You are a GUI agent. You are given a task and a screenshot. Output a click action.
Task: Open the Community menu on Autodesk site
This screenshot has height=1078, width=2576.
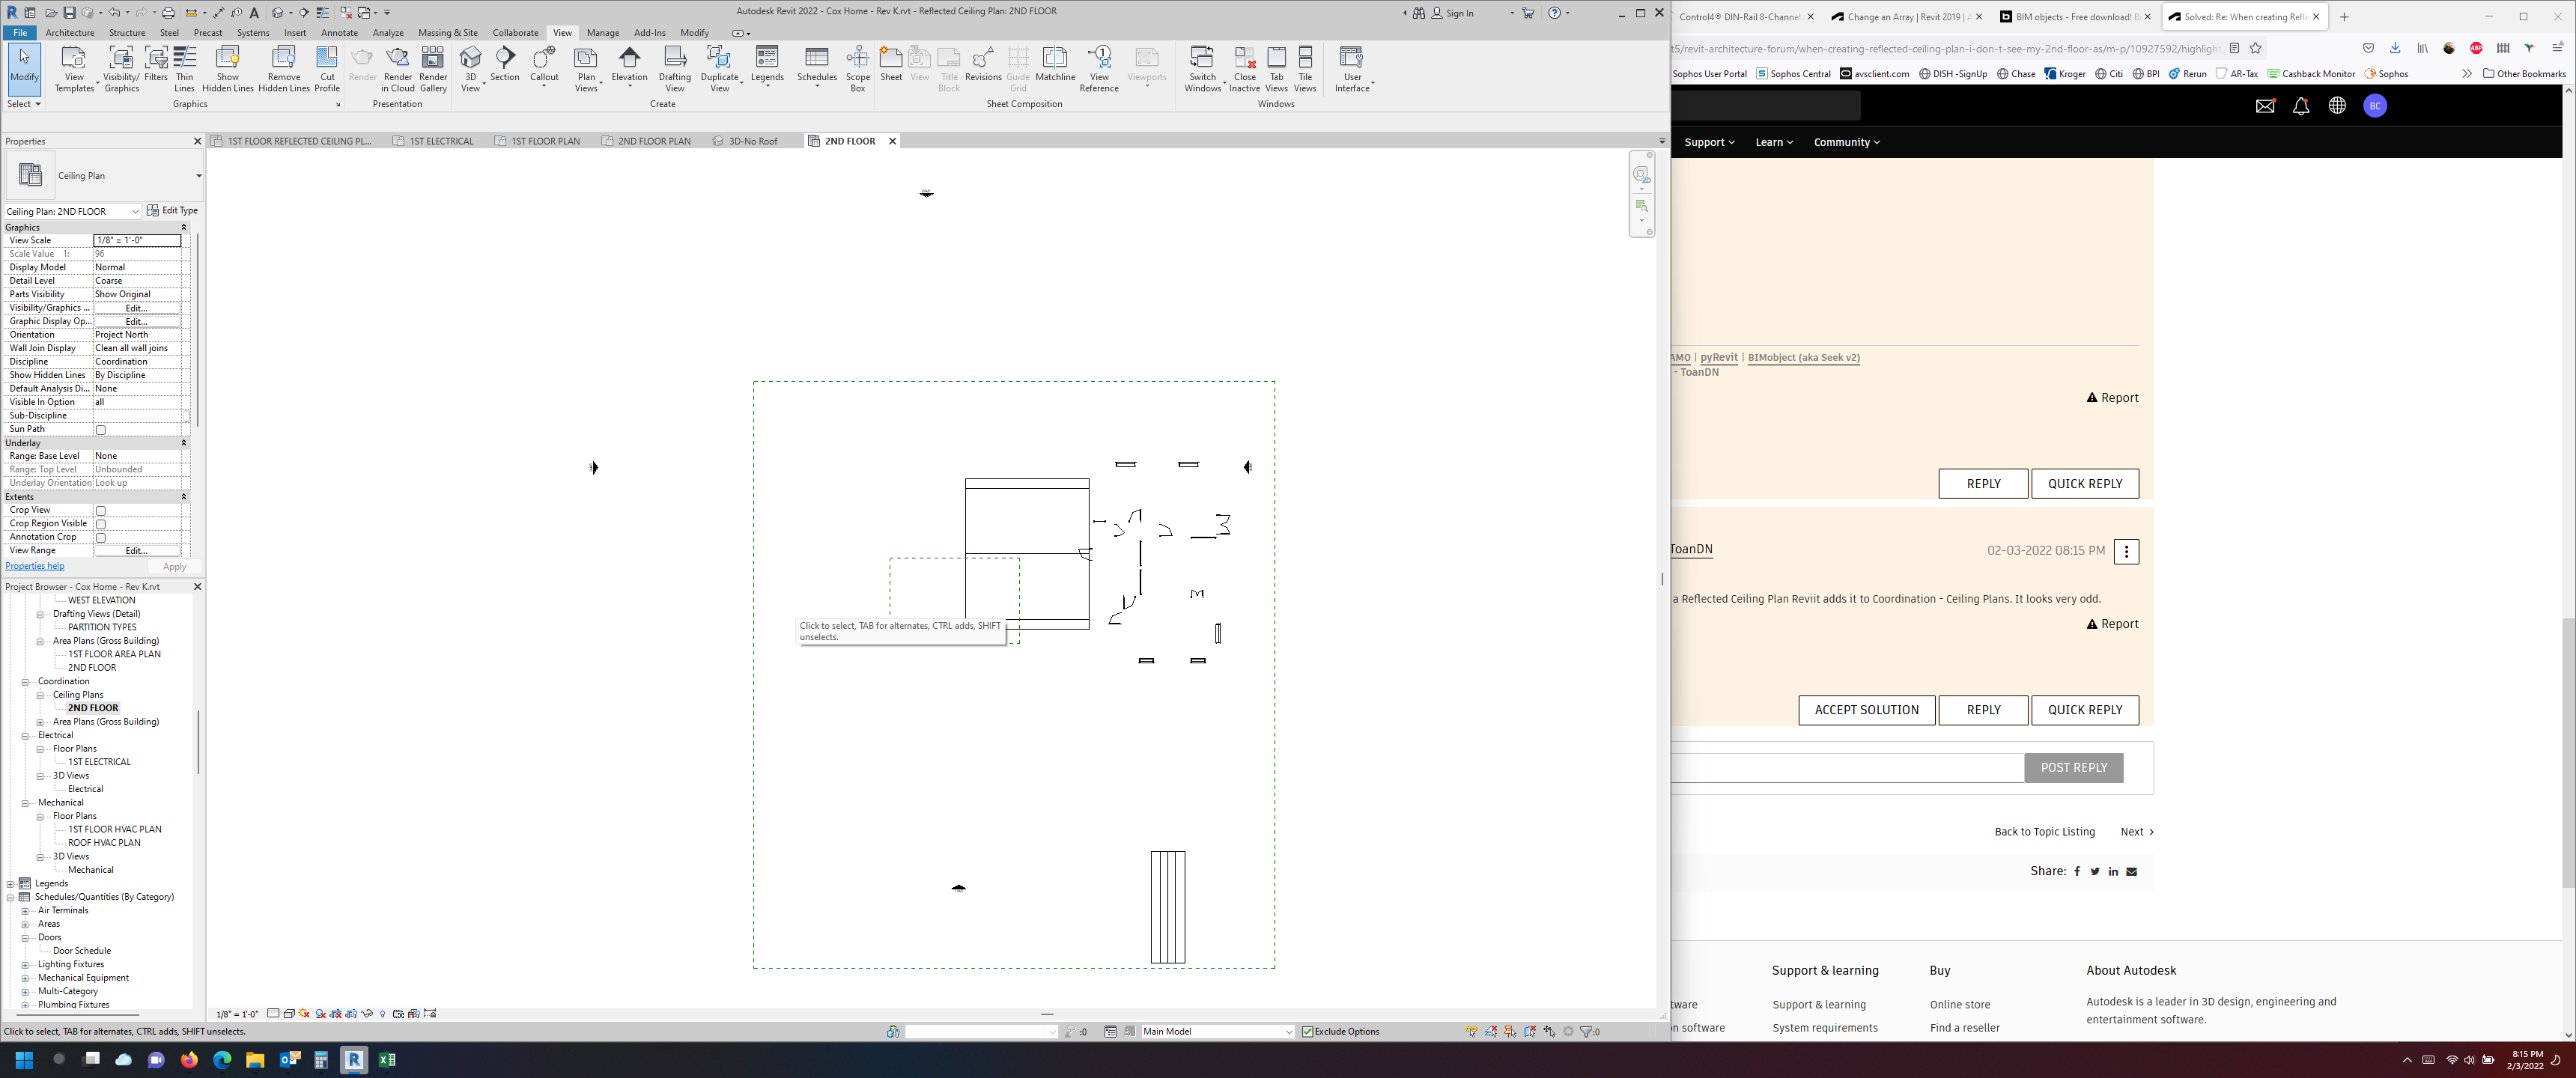tap(1847, 142)
